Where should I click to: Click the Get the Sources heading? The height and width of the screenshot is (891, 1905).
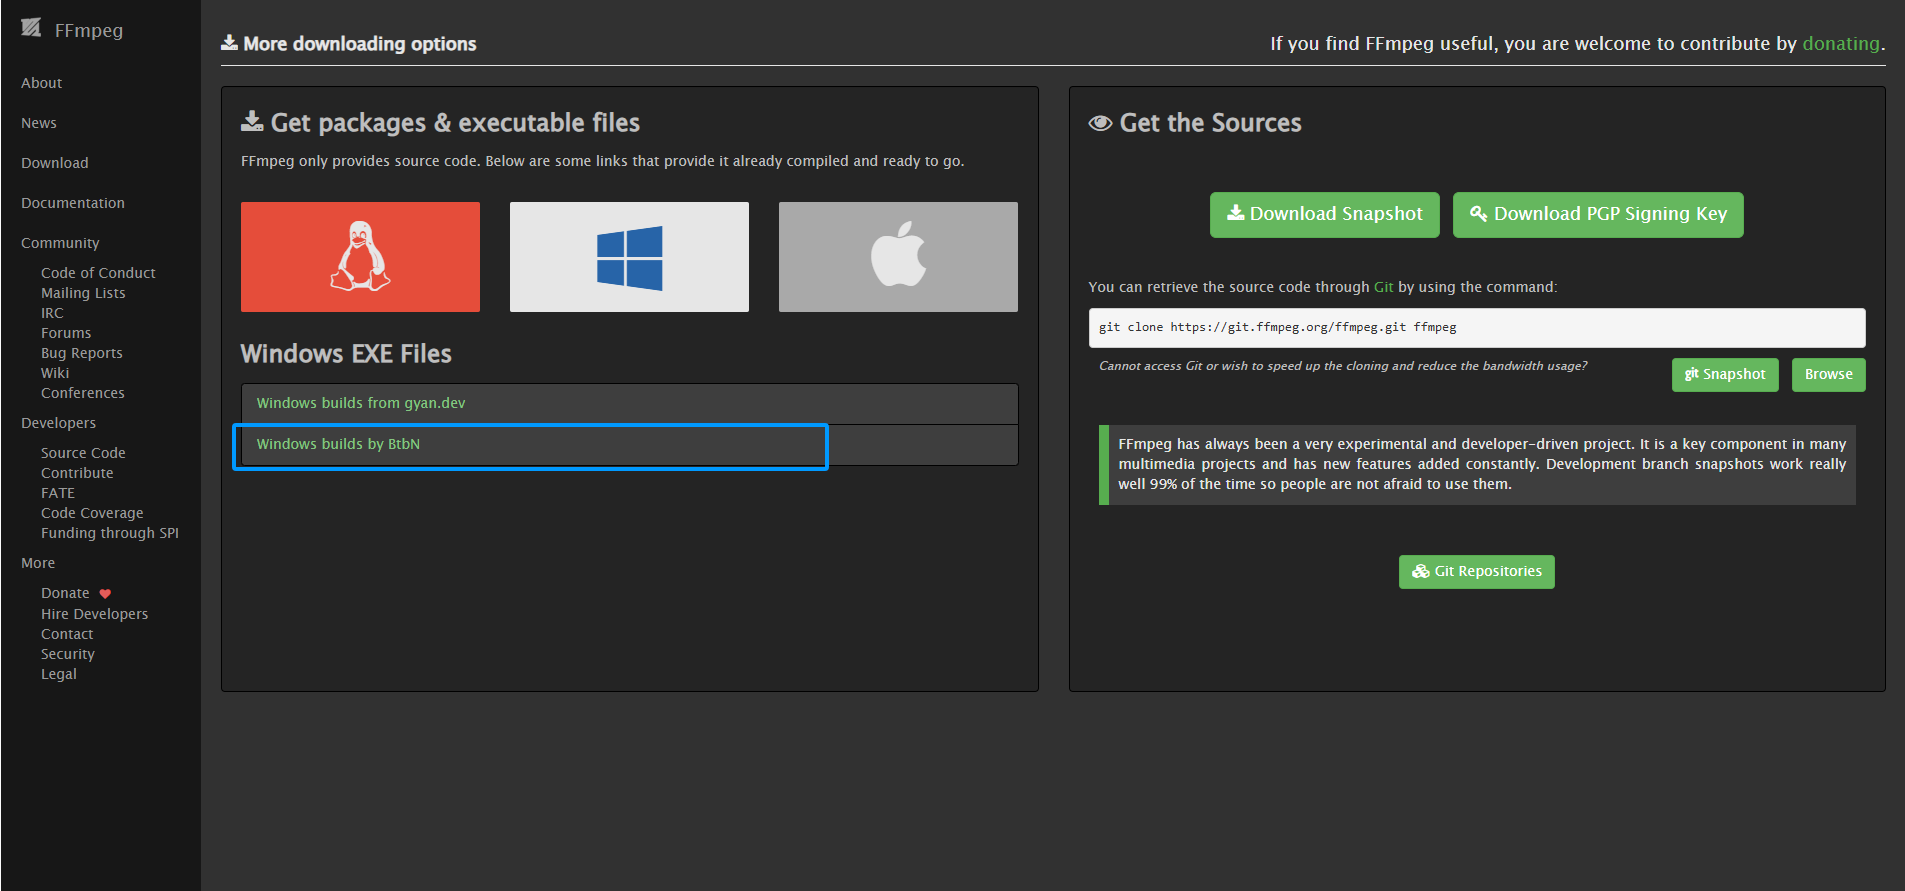(1195, 123)
